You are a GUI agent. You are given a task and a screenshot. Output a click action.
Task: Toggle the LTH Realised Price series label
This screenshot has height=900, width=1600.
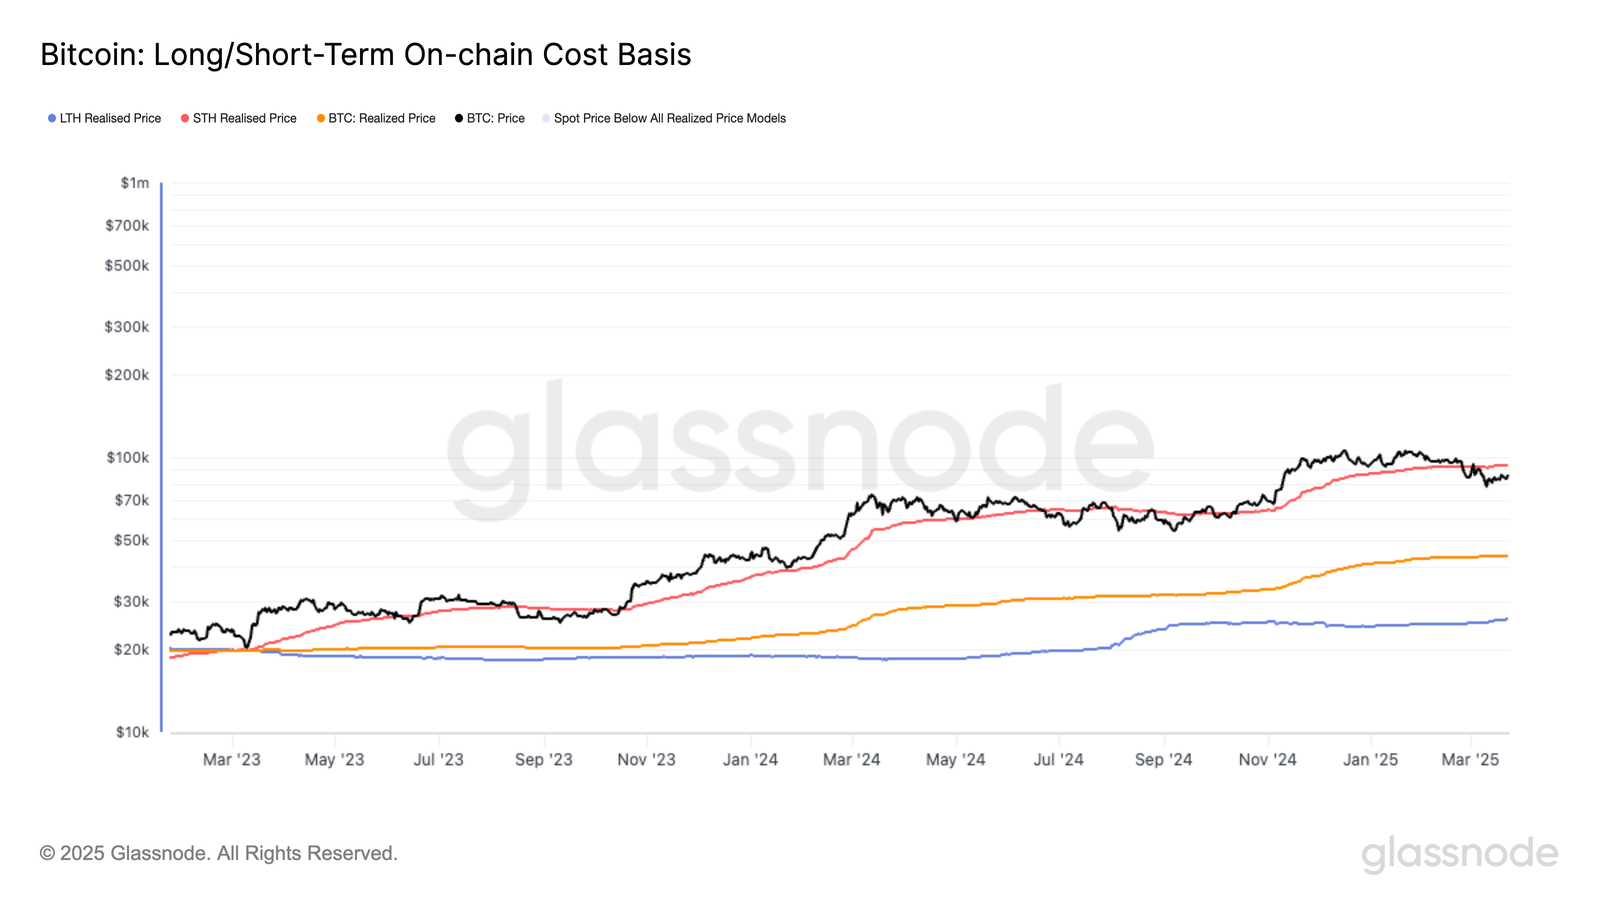coord(110,118)
